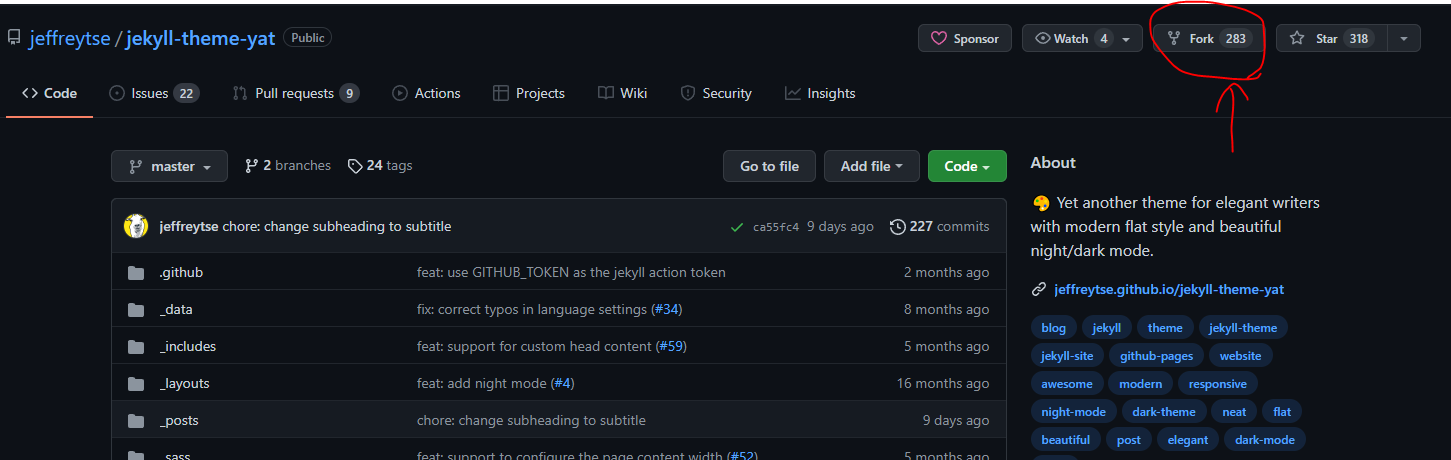Open the _data folder

[176, 309]
